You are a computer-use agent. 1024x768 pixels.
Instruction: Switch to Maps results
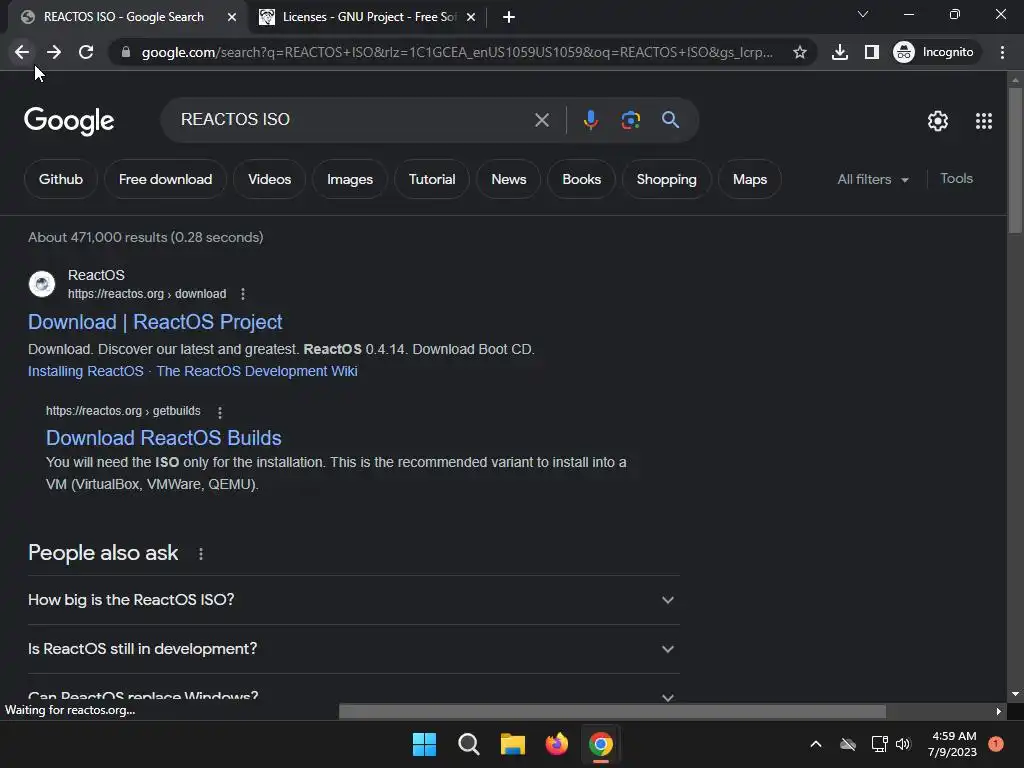749,180
